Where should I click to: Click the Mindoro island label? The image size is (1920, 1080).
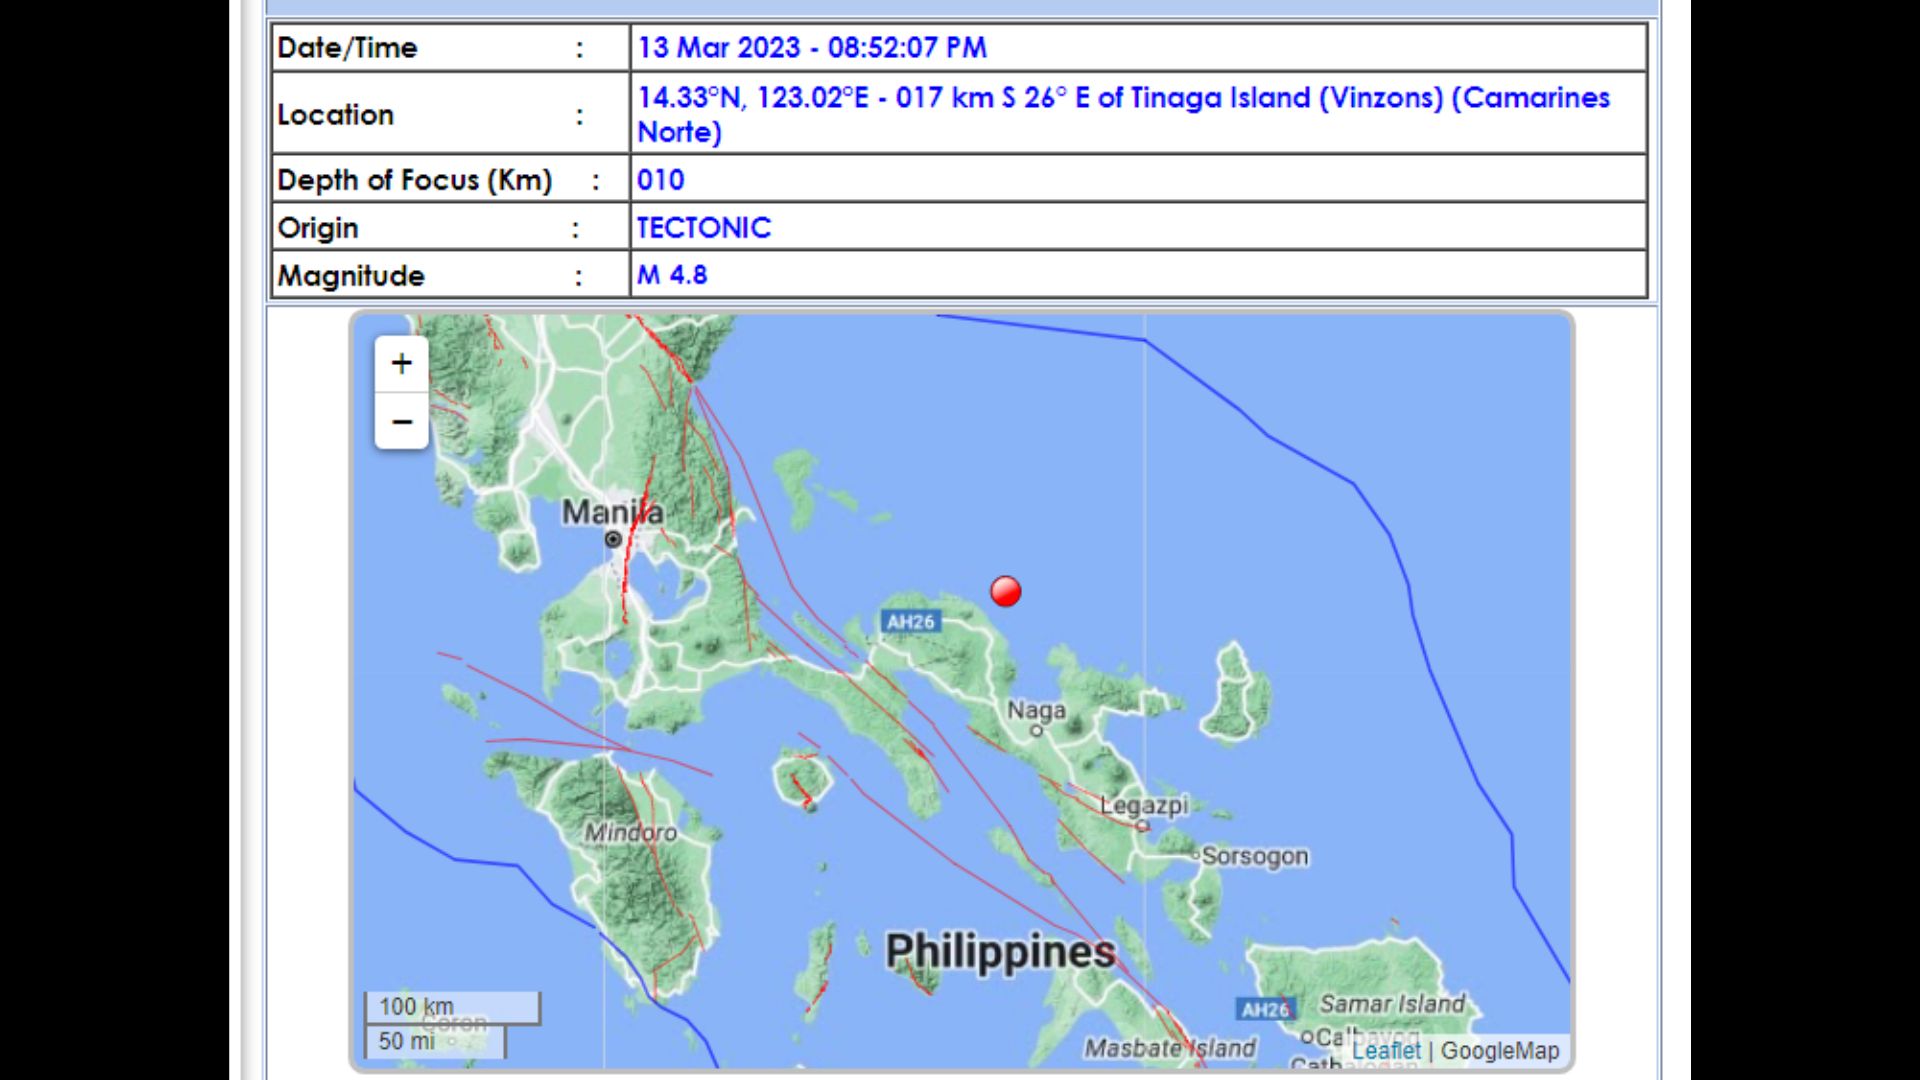[631, 832]
